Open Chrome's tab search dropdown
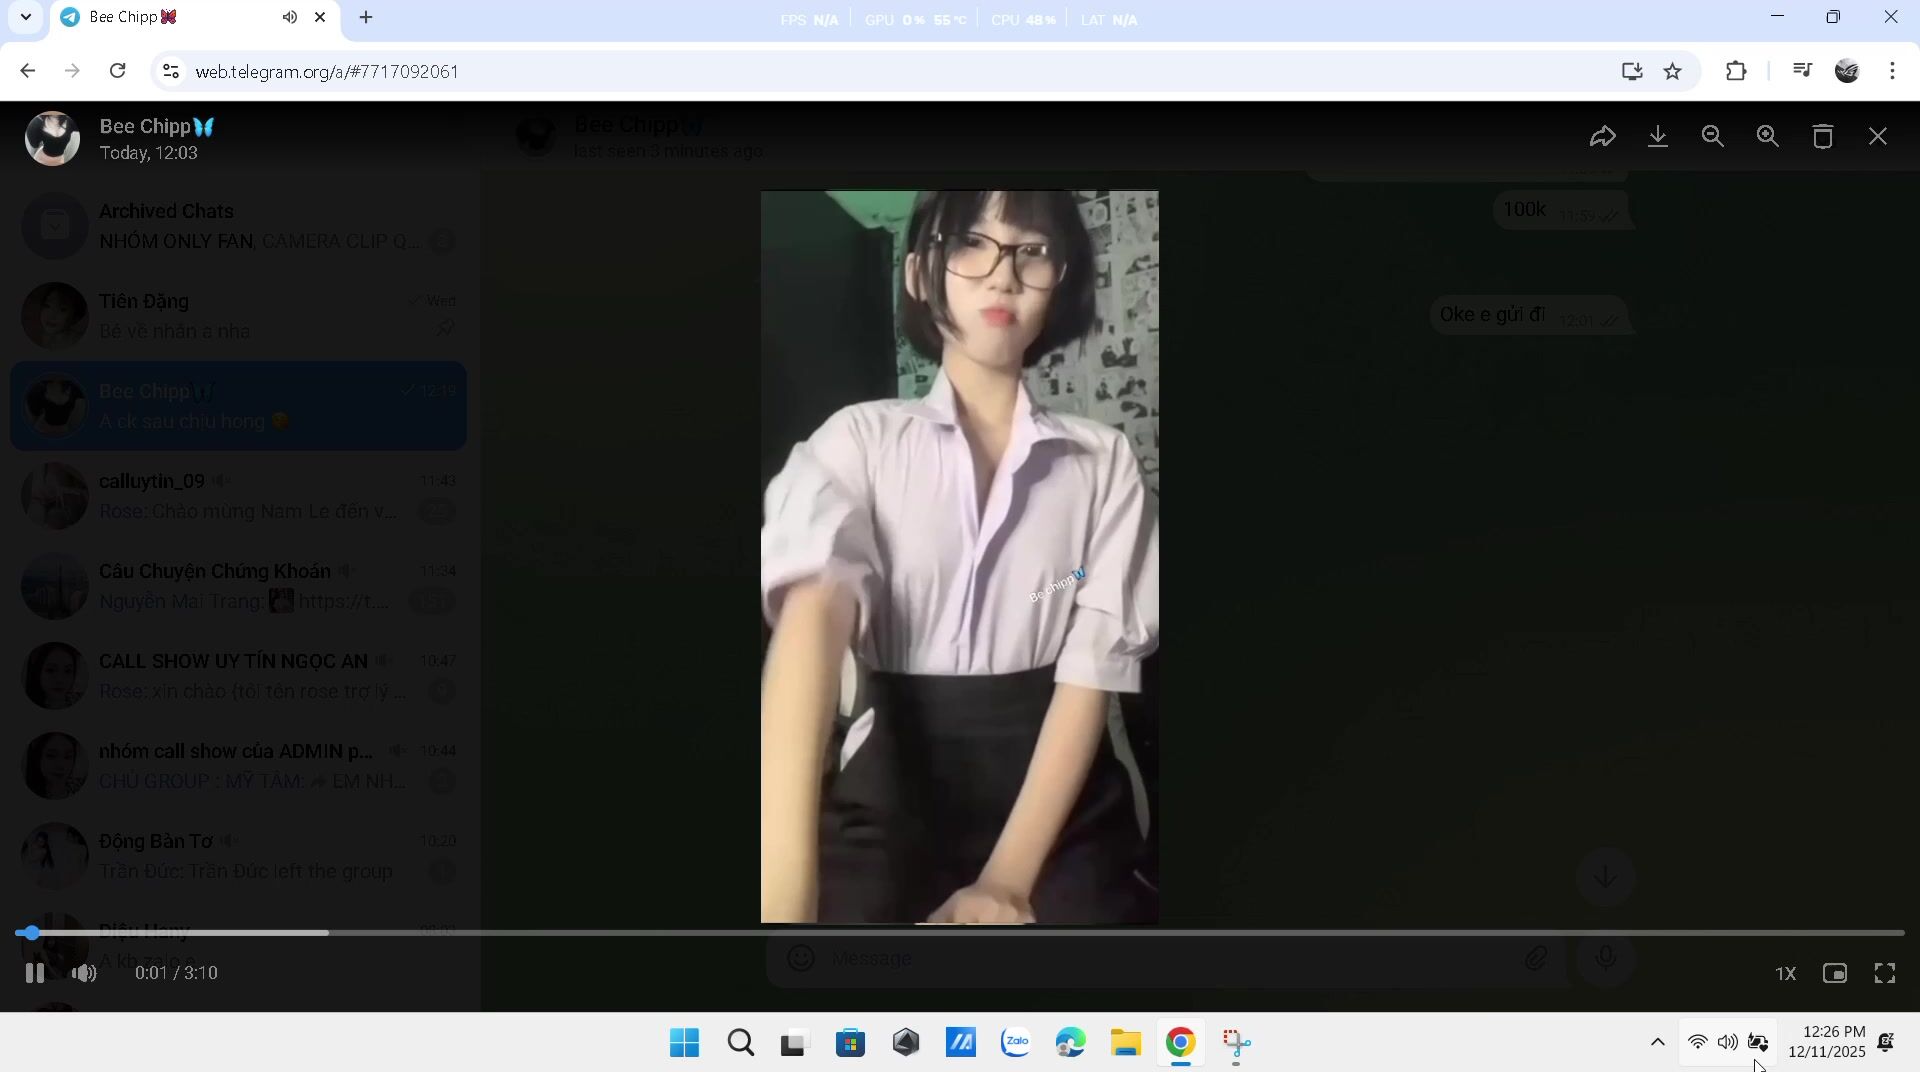Image resolution: width=1920 pixels, height=1072 pixels. coord(26,17)
